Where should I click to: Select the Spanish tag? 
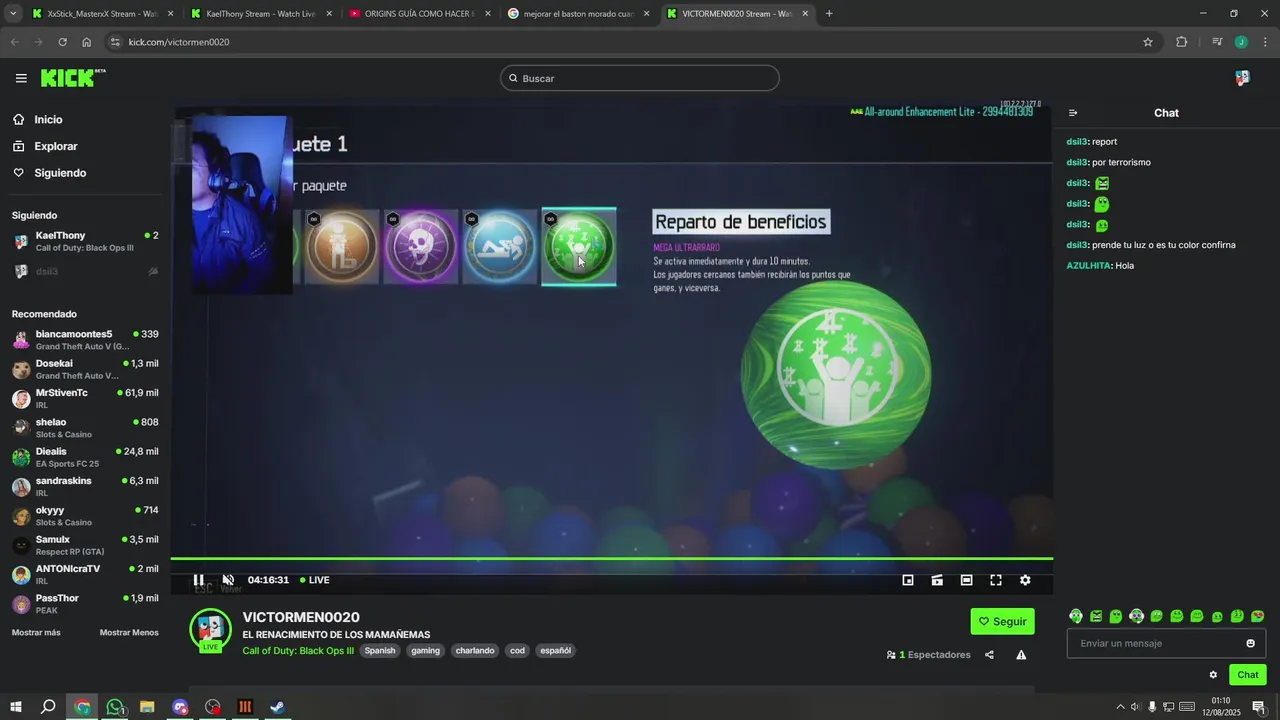(x=380, y=651)
